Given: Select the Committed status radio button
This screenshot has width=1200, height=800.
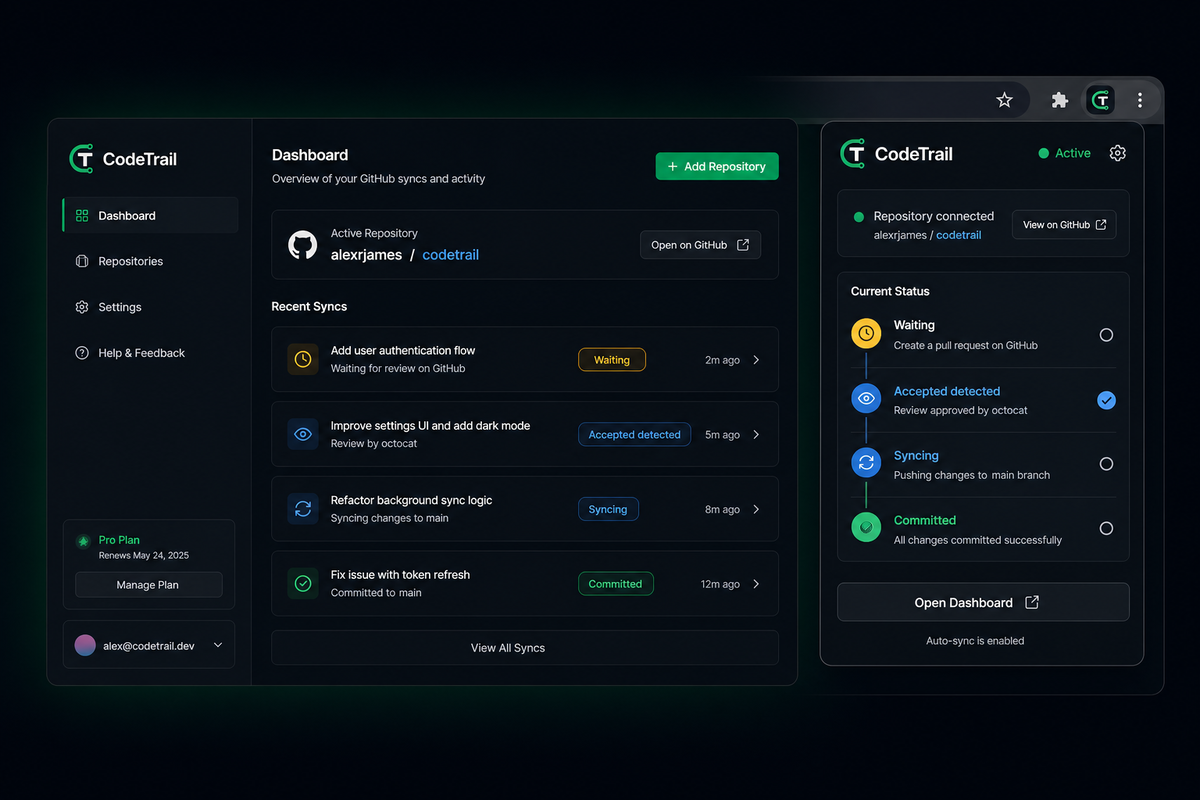Looking at the screenshot, I should point(1106,528).
